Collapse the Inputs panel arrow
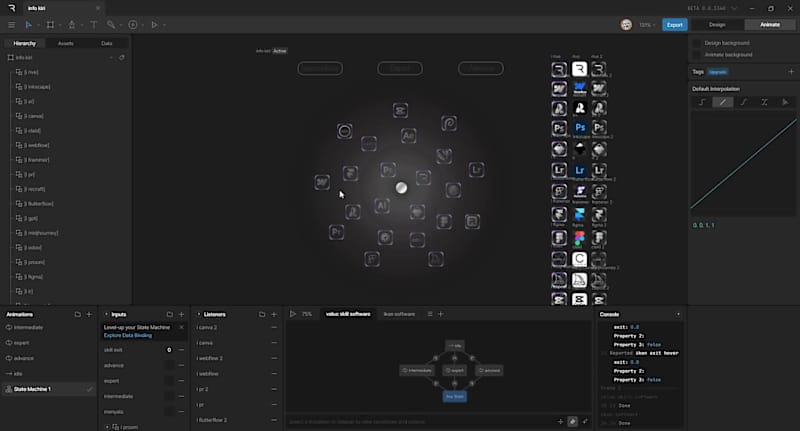The height and width of the screenshot is (431, 800). pos(106,314)
